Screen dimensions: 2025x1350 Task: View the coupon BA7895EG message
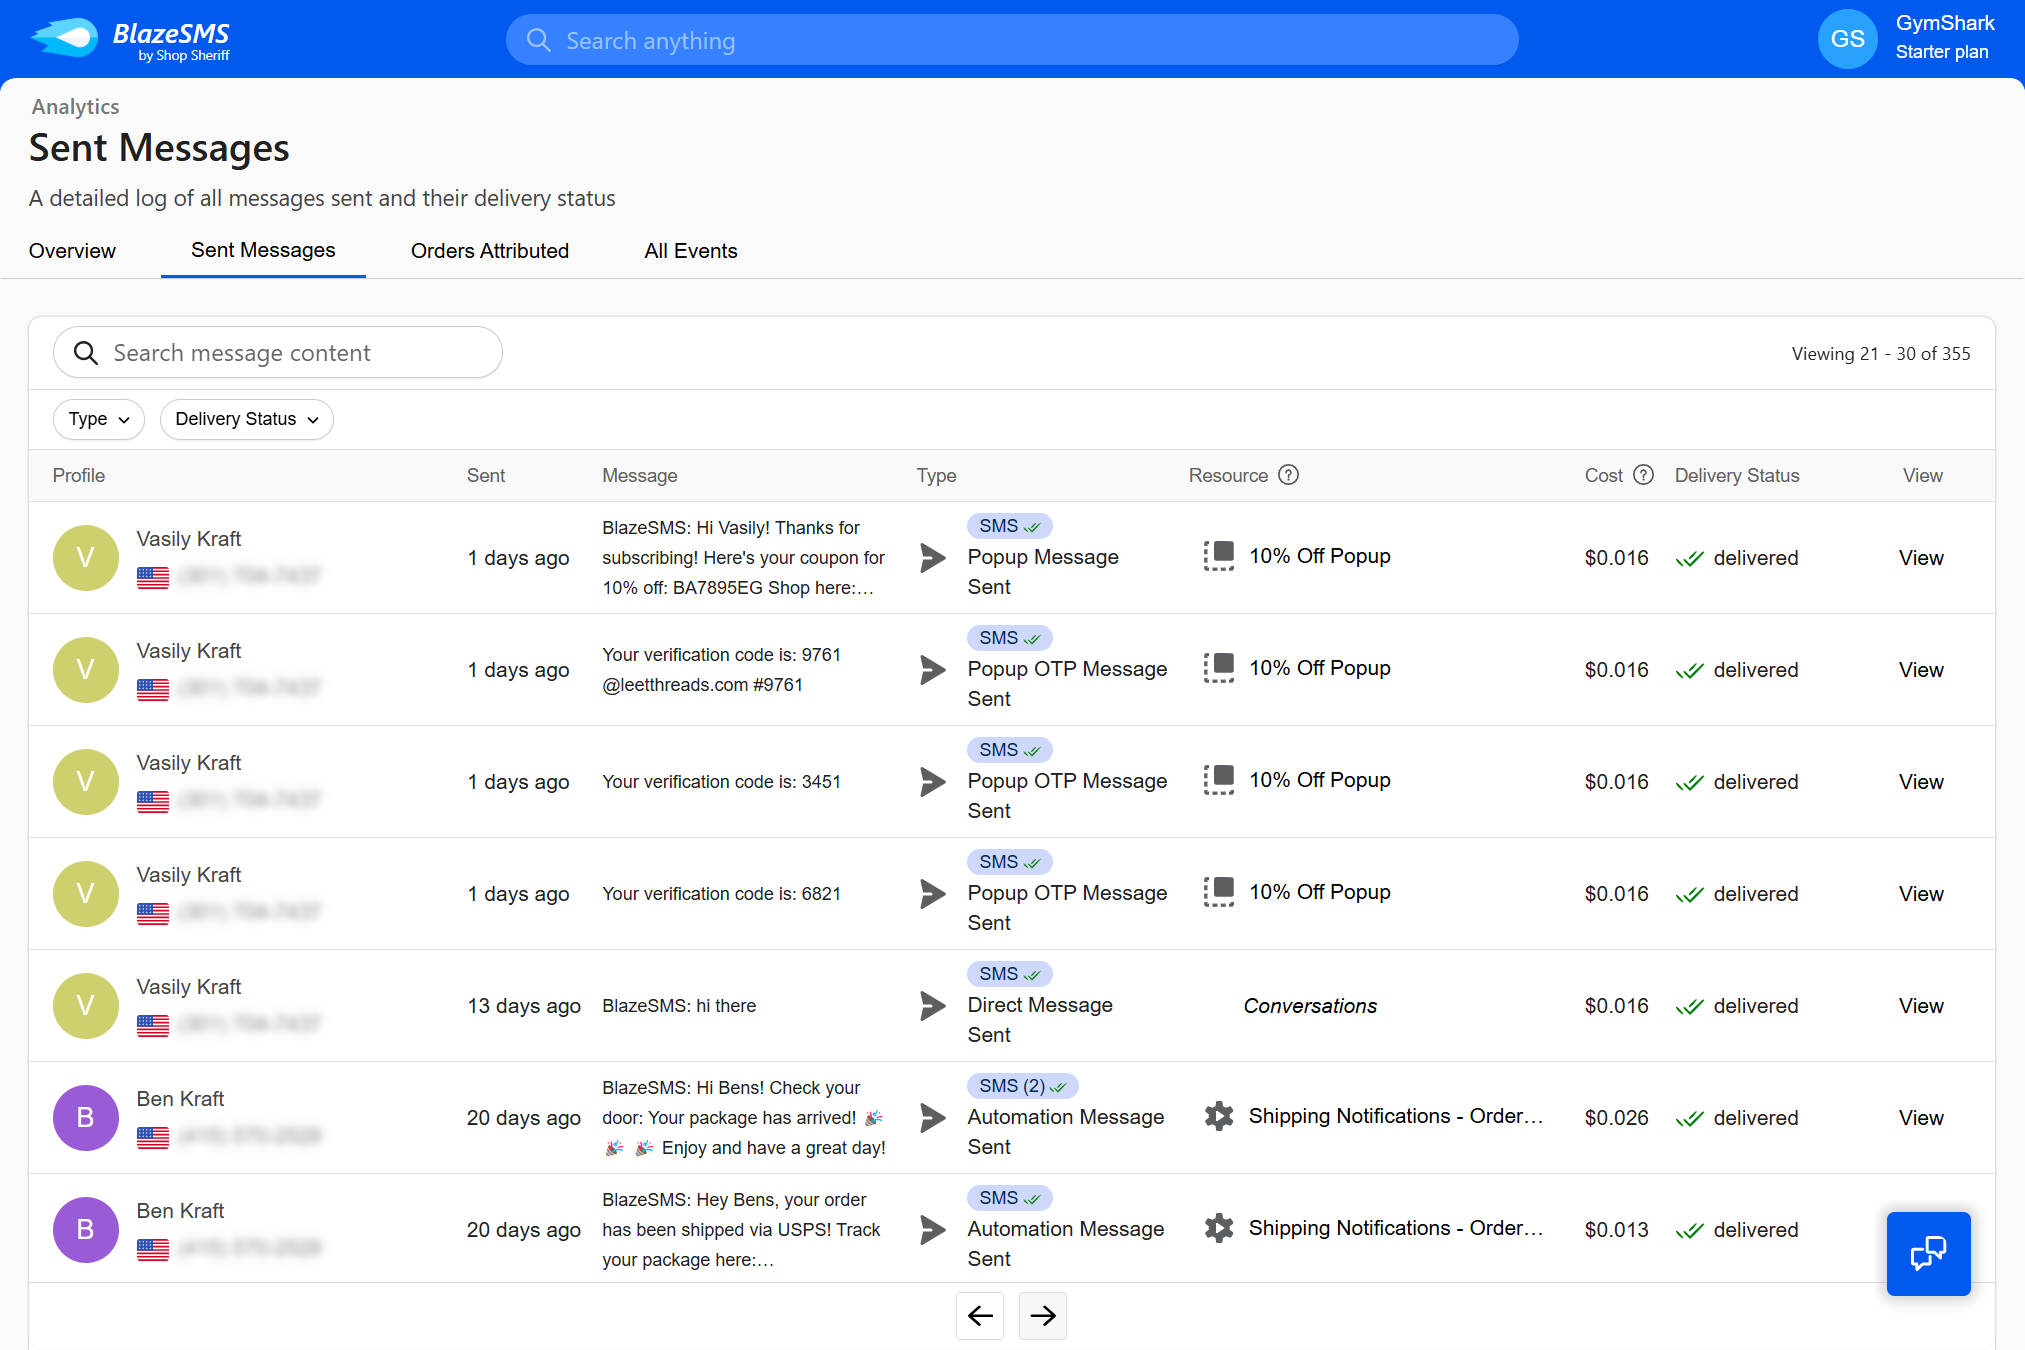click(1921, 558)
